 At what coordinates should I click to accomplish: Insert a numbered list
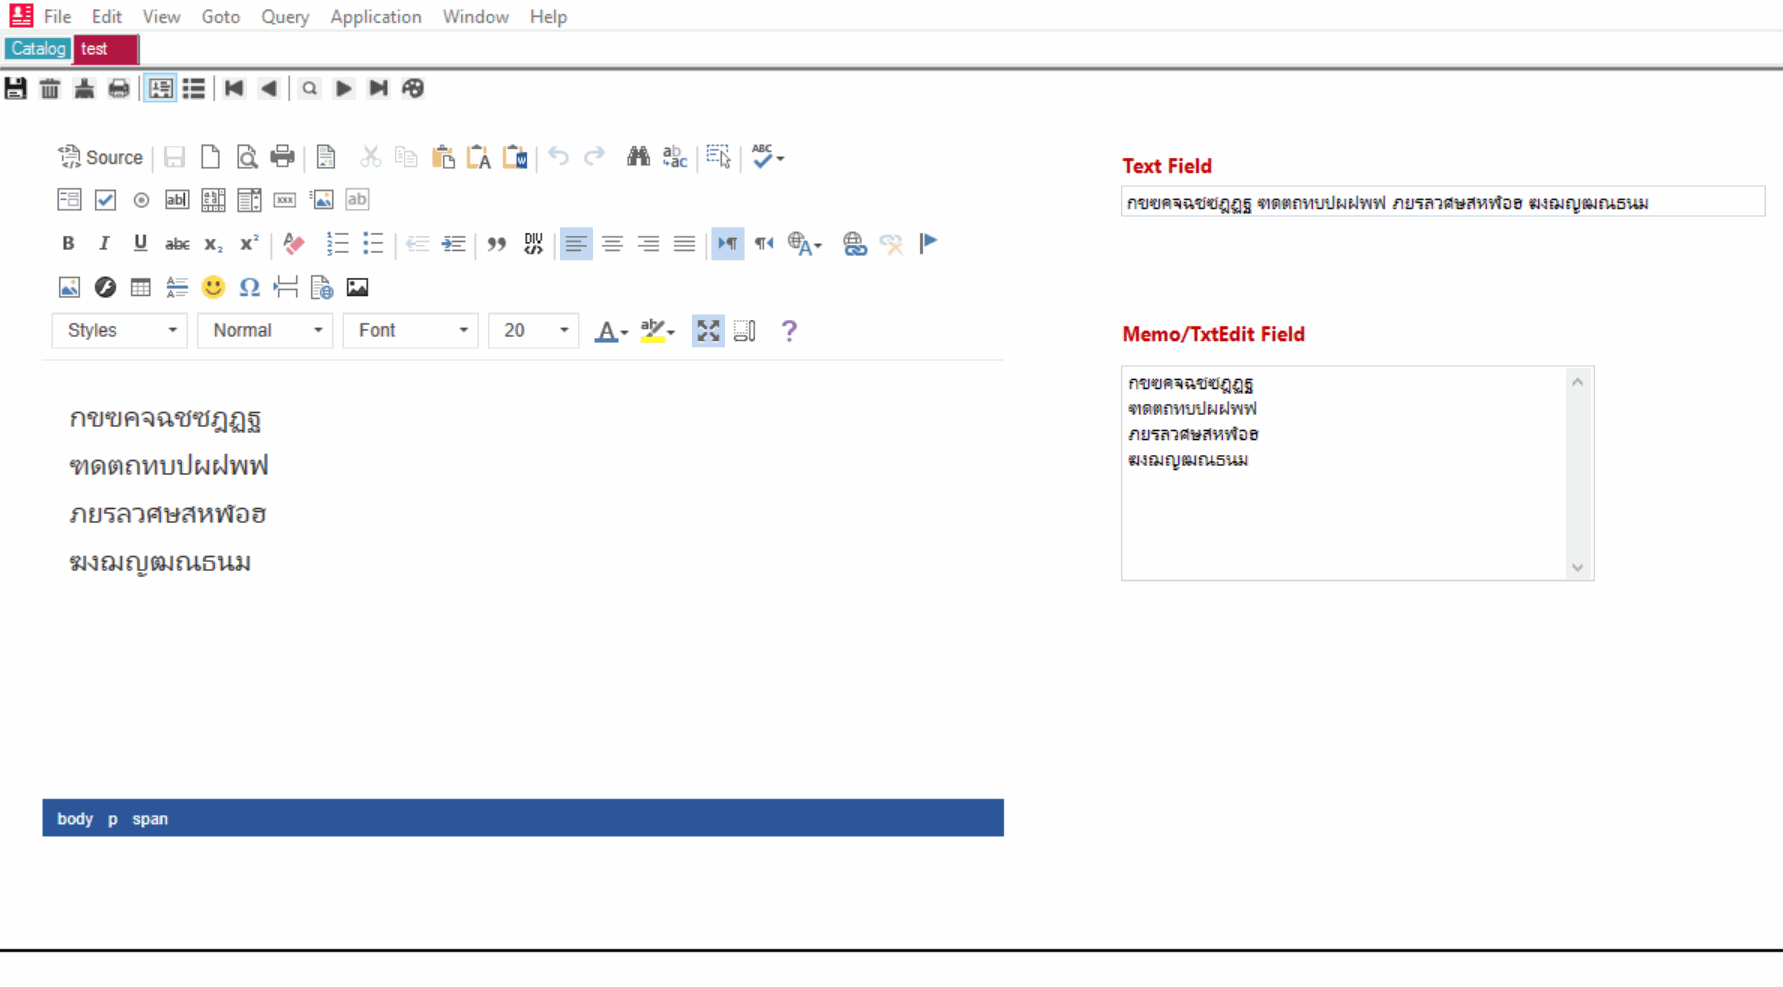coord(337,244)
